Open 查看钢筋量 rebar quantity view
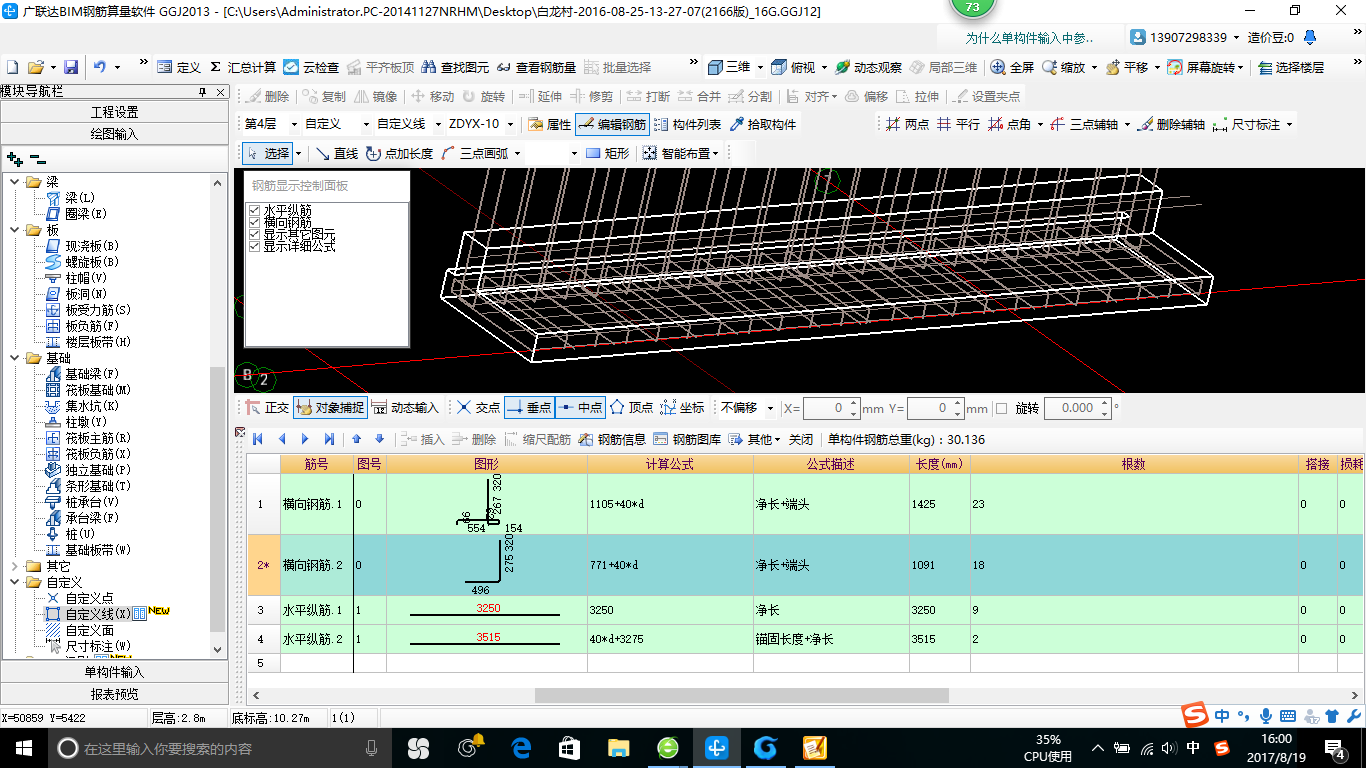 (536, 67)
